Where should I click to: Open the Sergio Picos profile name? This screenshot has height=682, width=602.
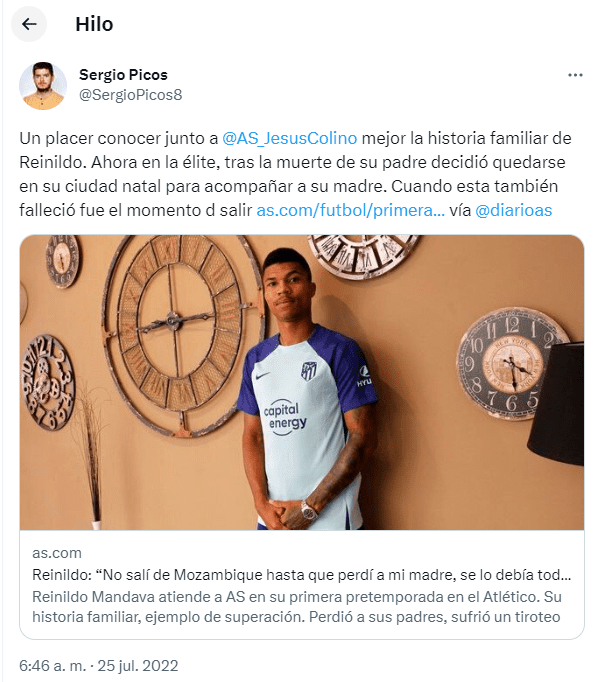pyautogui.click(x=123, y=75)
